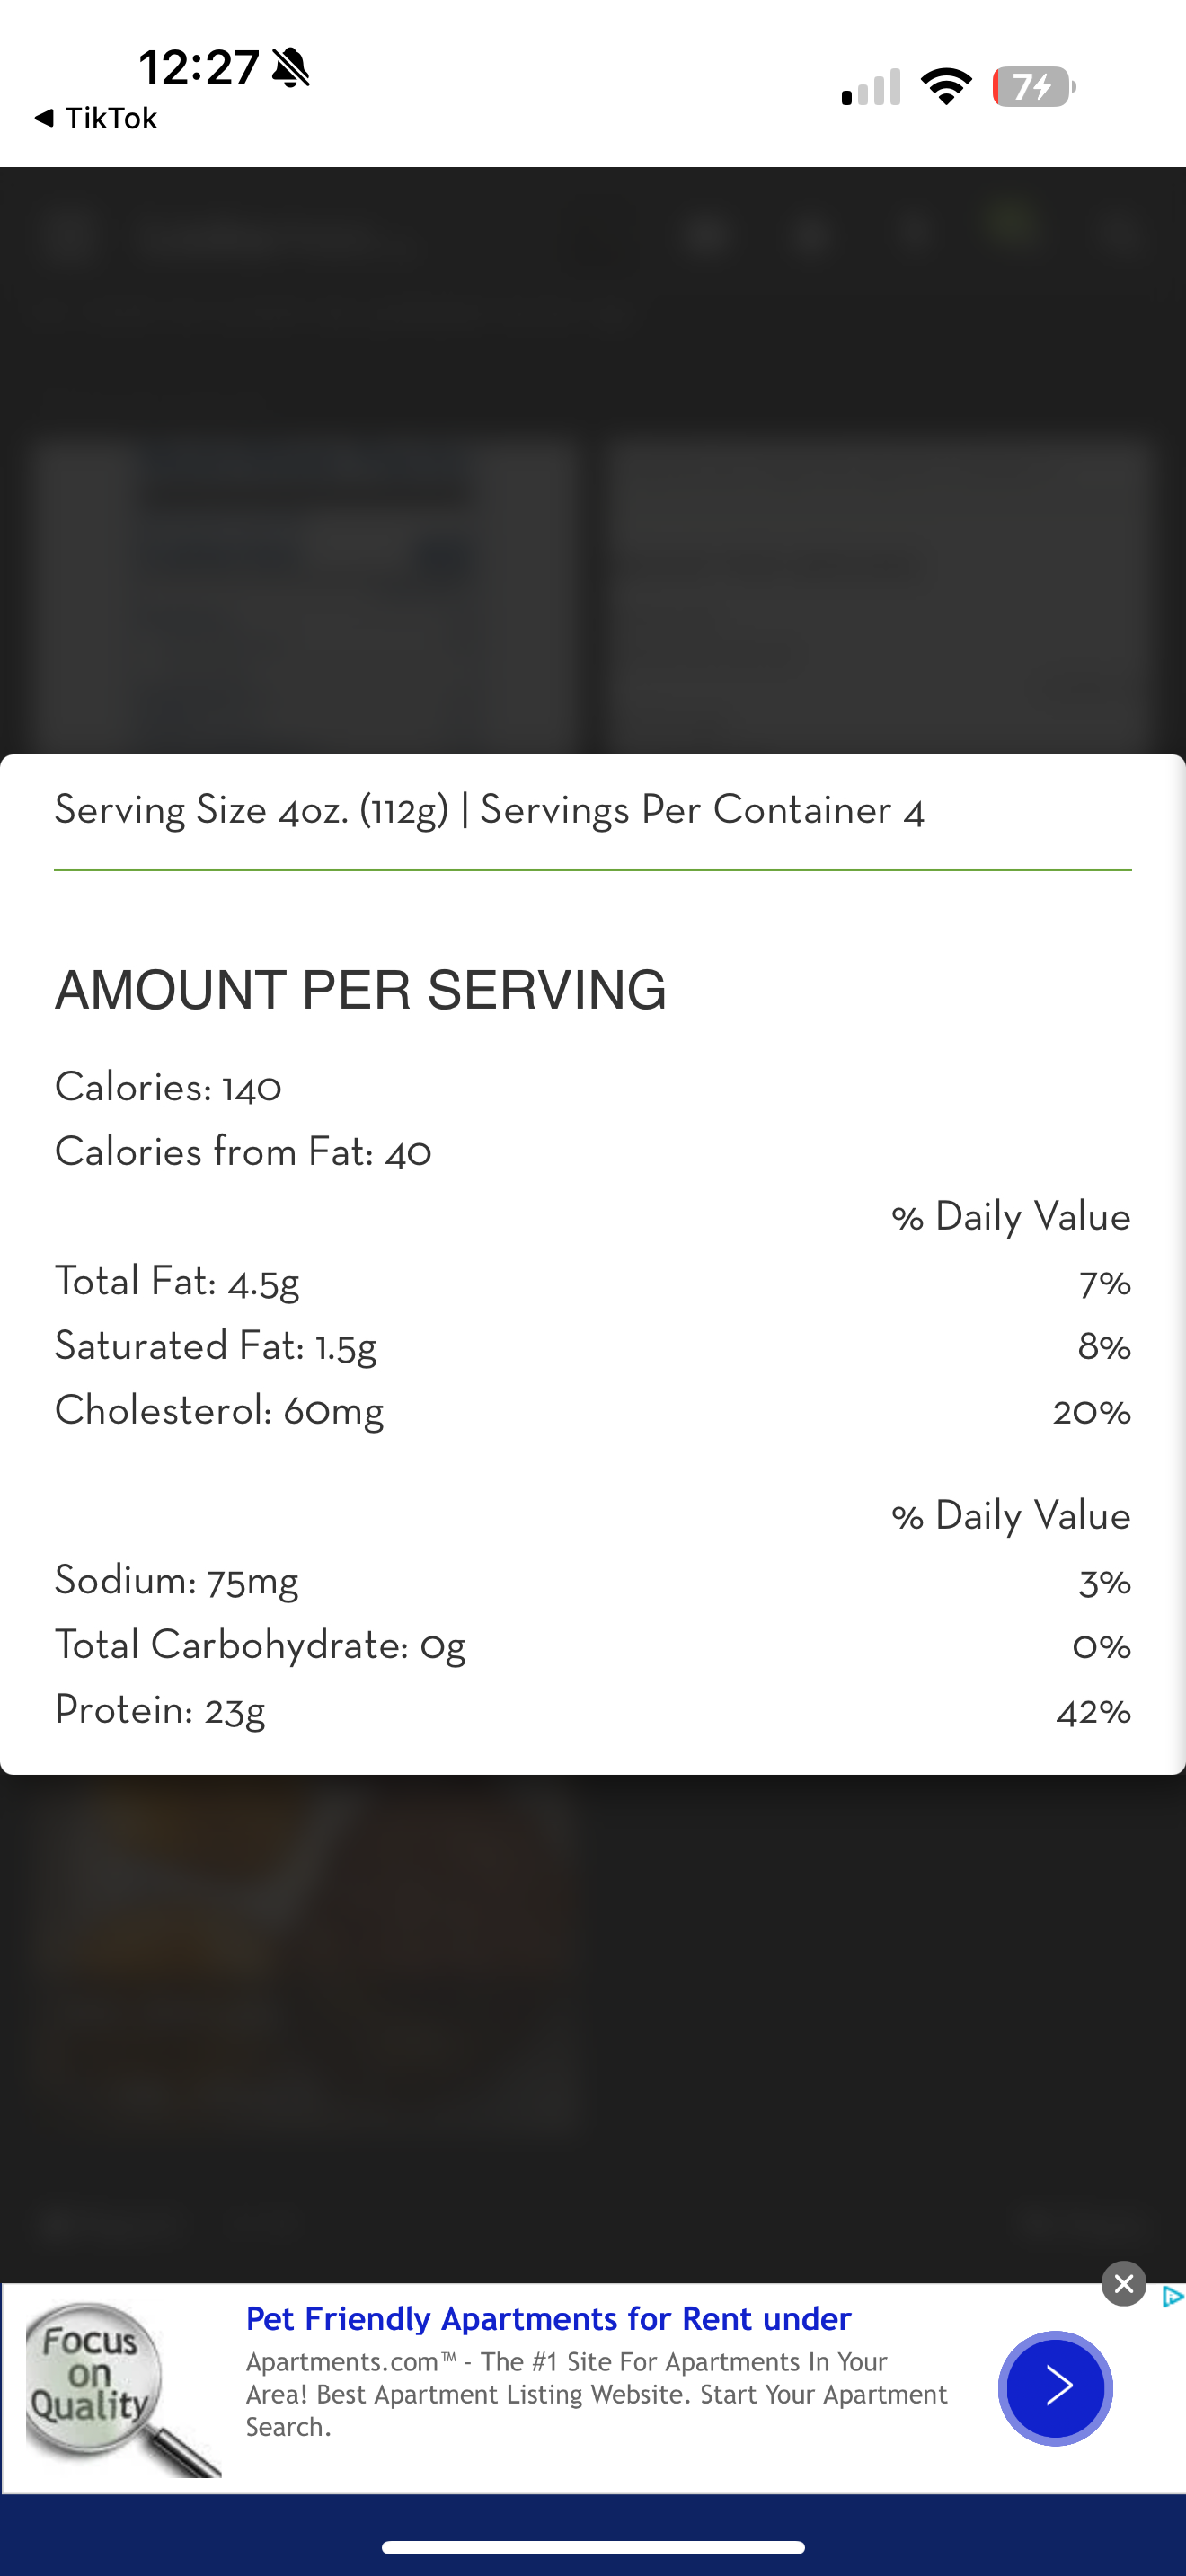Return to the TikTok app label
The image size is (1186, 2576).
pyautogui.click(x=110, y=118)
